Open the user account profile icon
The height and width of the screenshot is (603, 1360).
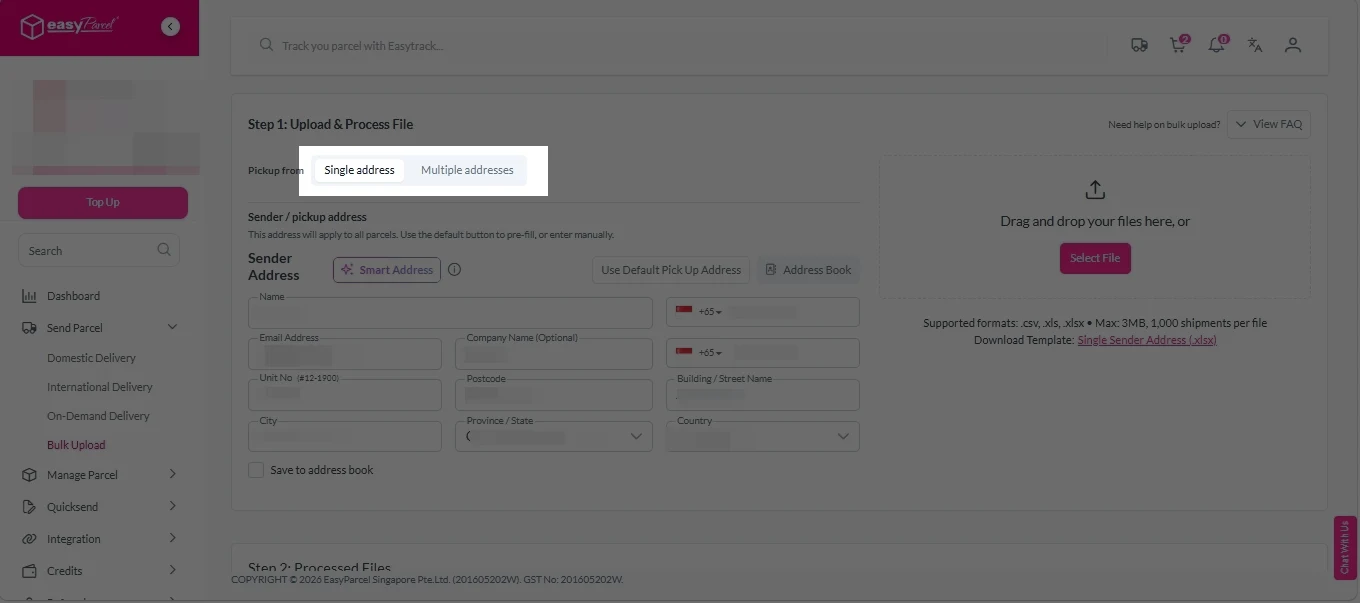pyautogui.click(x=1293, y=45)
